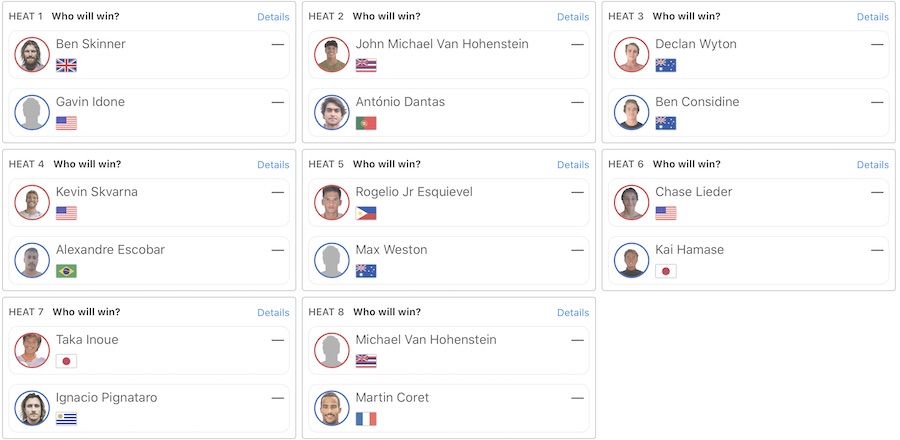Screen dimensions: 900x440
Task: Click the Brazil flag under Alexandre Escobar
Action: coord(66,271)
